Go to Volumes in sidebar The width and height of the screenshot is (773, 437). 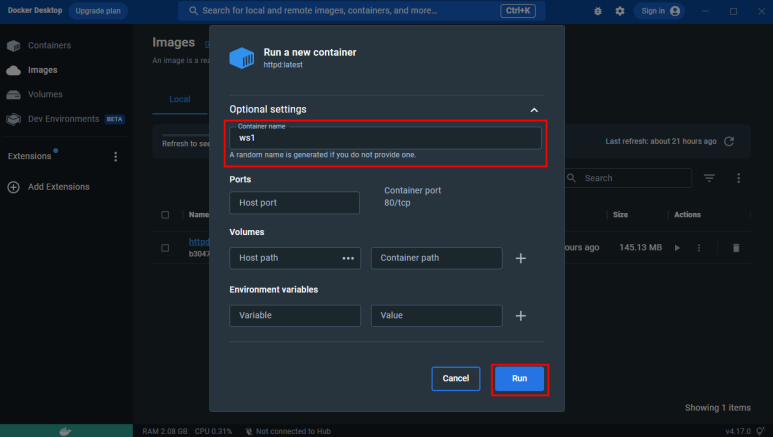(45, 94)
